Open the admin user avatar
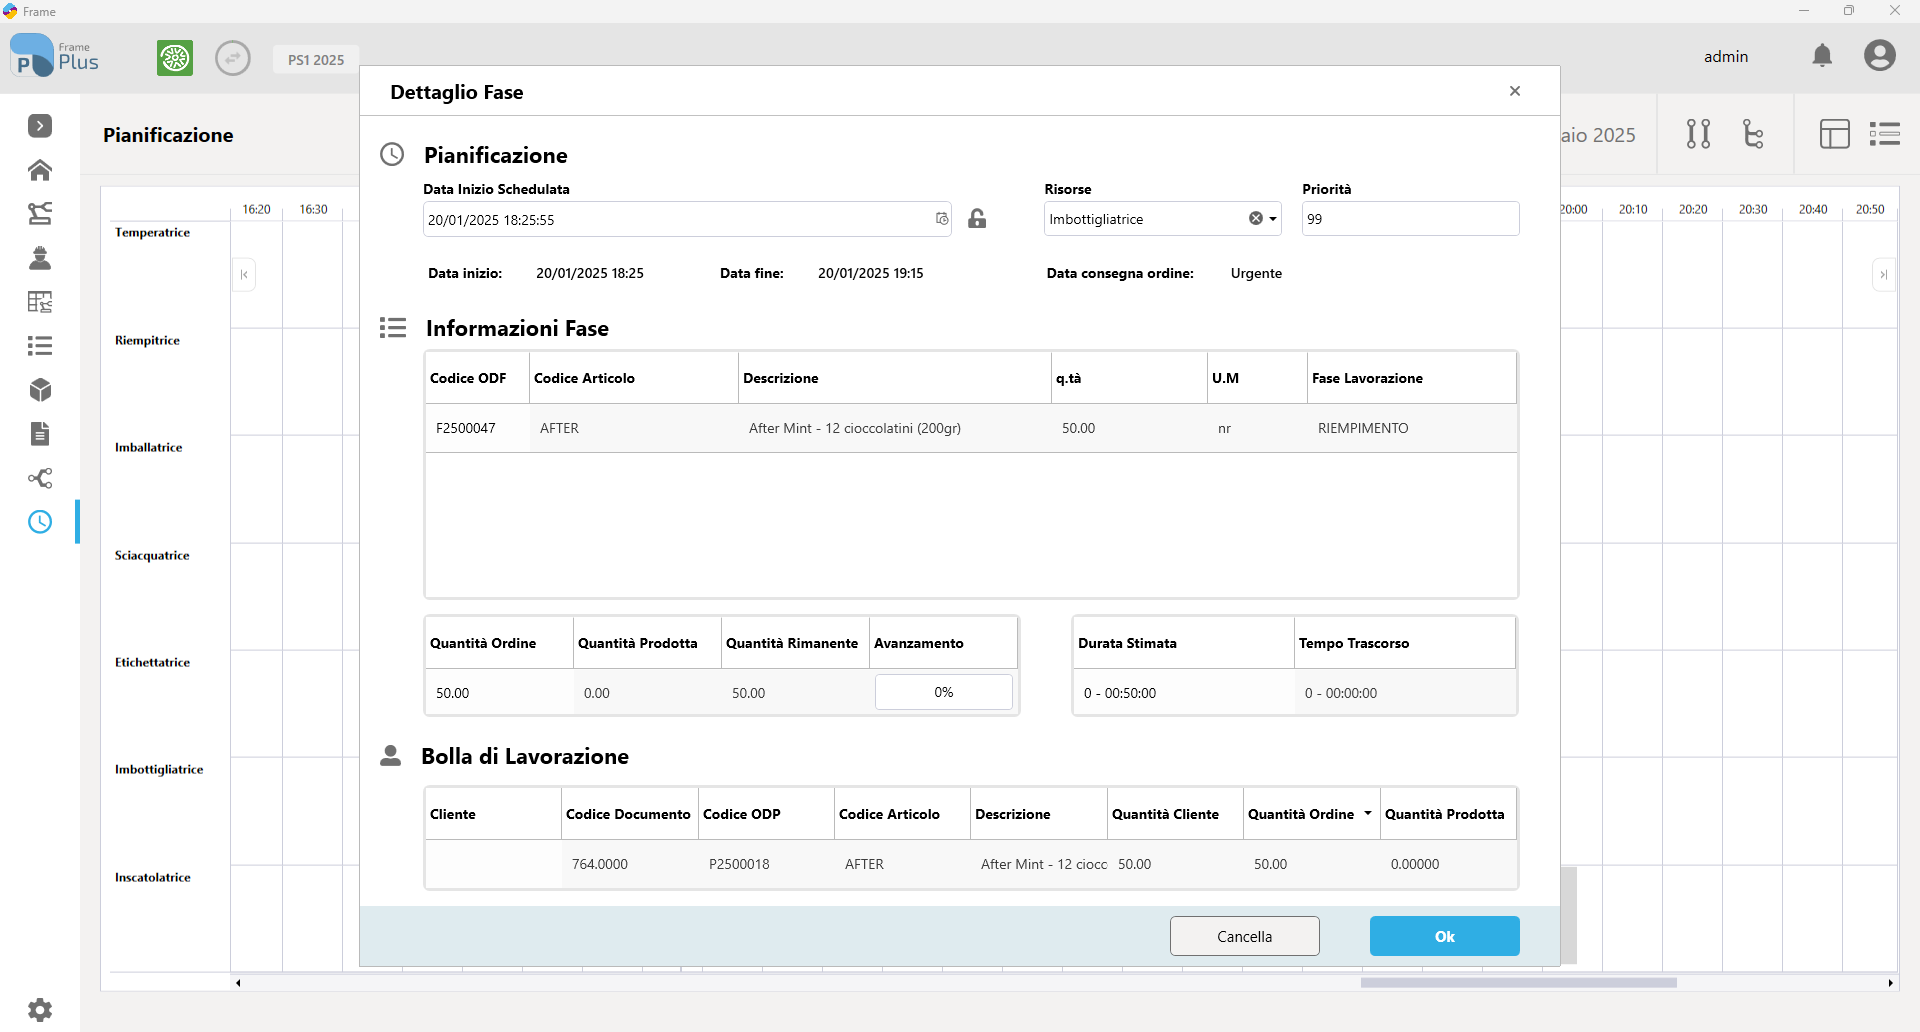This screenshot has width=1920, height=1032. tap(1880, 55)
